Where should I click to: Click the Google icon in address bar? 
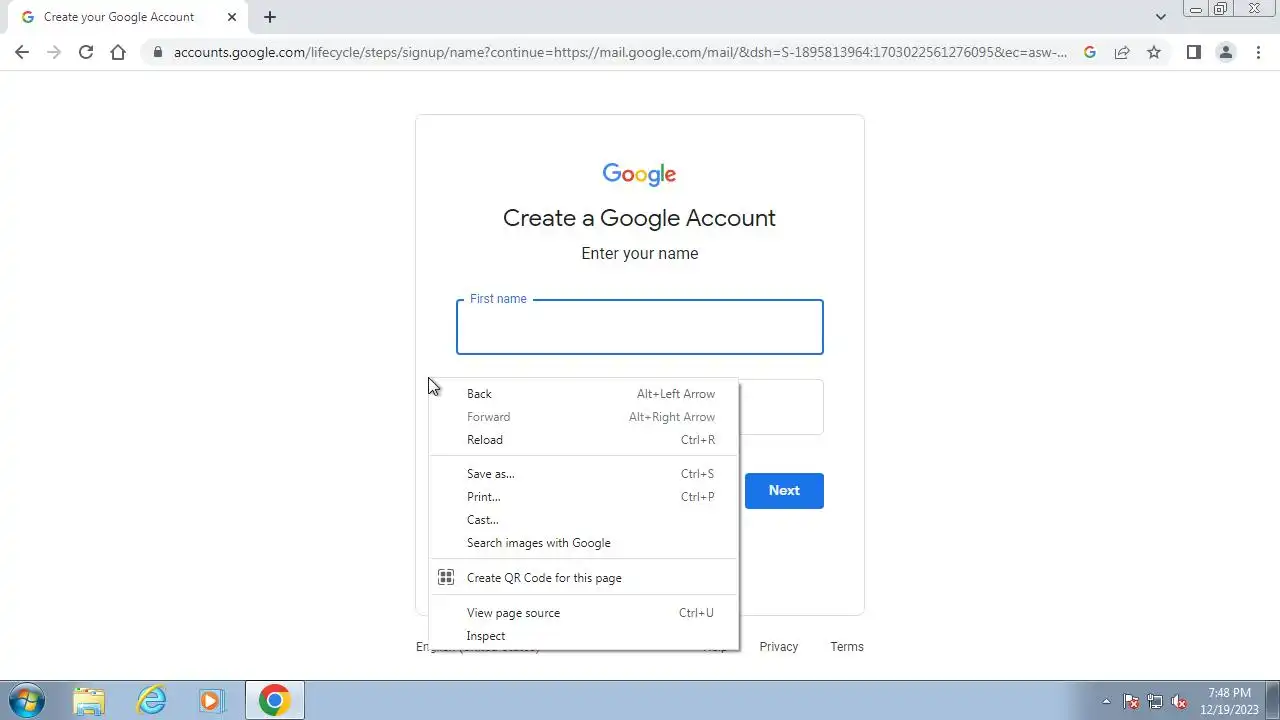click(1090, 52)
